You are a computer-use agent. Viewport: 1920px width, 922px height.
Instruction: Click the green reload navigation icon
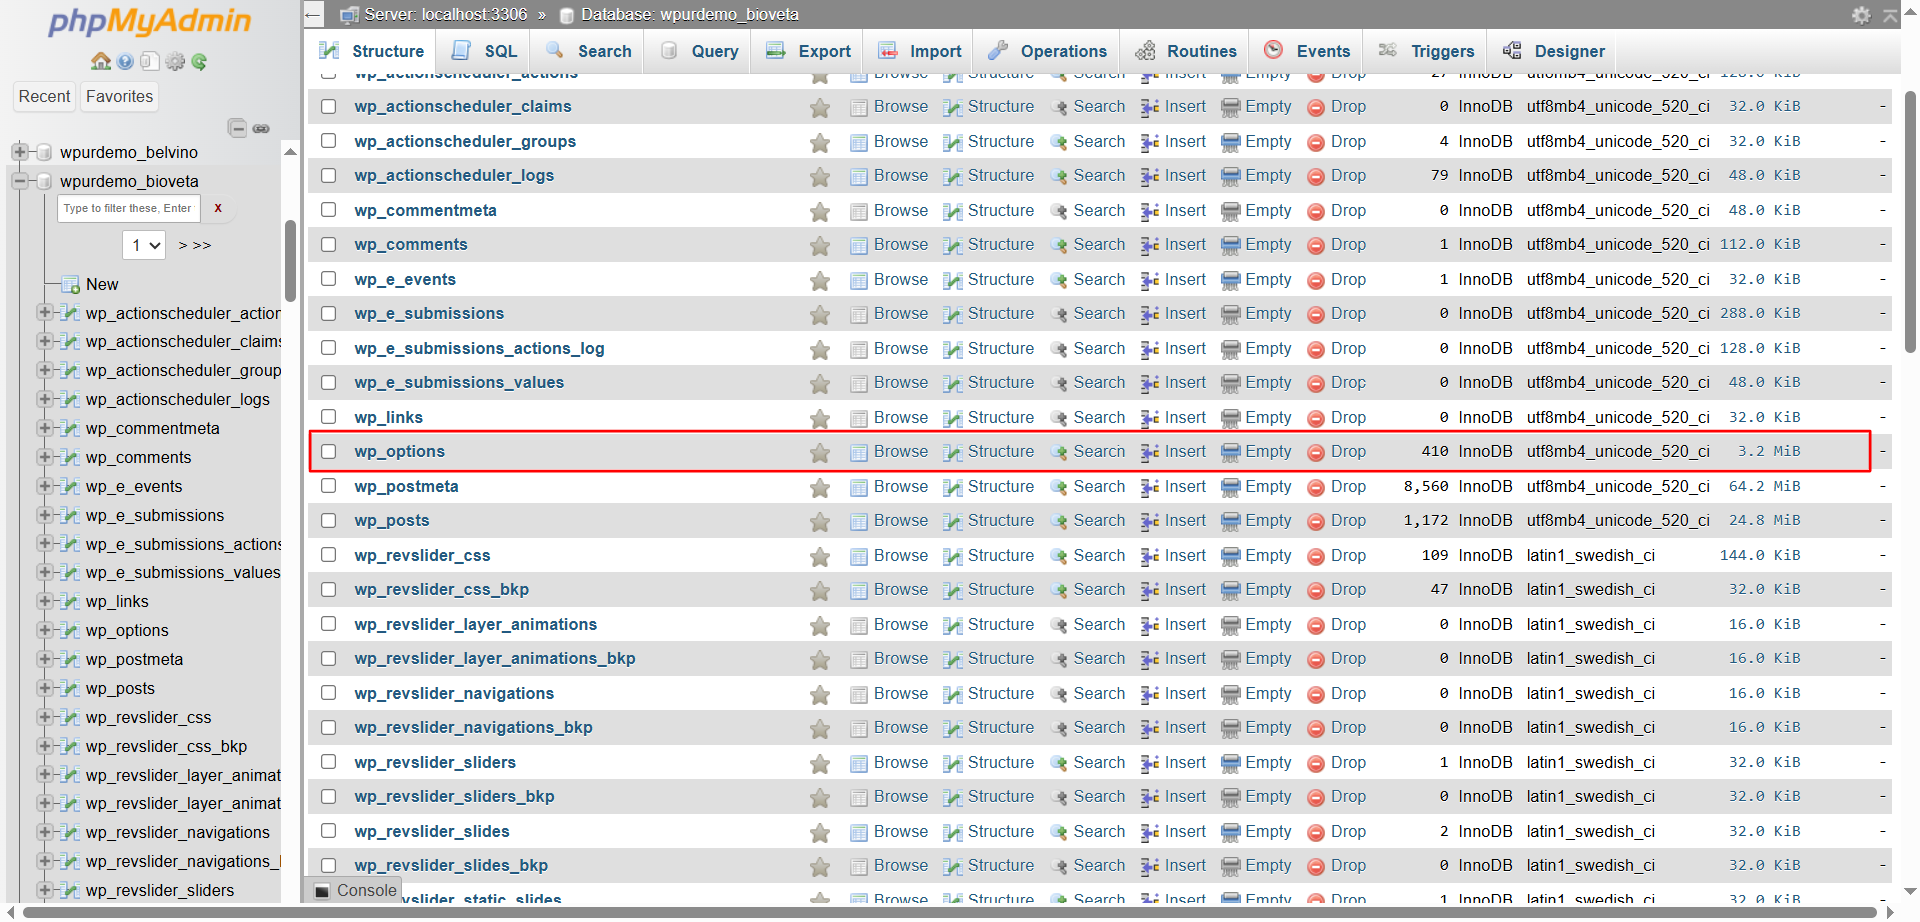point(199,62)
